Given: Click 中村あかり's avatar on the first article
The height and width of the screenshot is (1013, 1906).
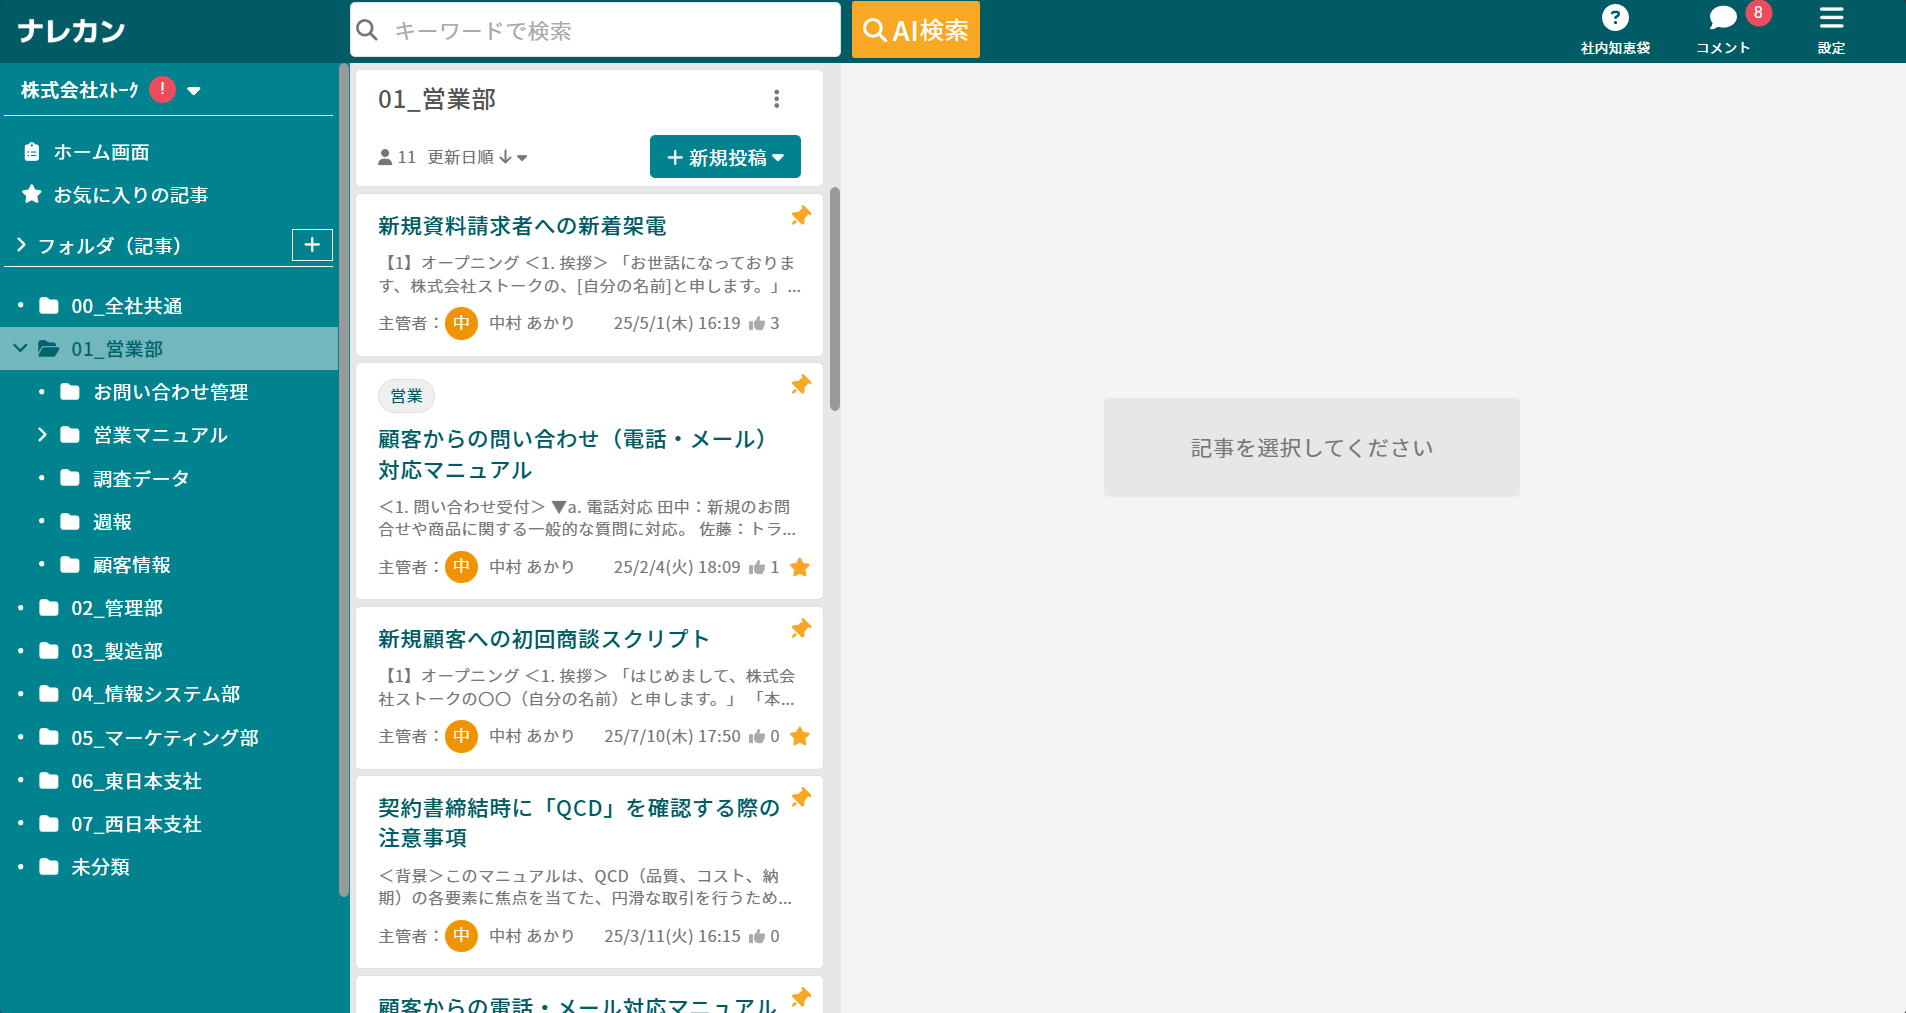Looking at the screenshot, I should point(461,323).
